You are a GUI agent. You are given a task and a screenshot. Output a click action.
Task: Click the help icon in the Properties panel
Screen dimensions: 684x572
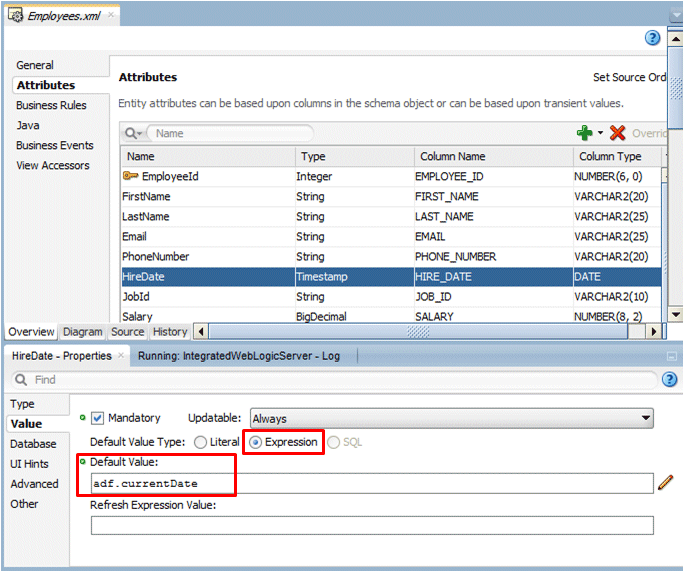tap(669, 379)
